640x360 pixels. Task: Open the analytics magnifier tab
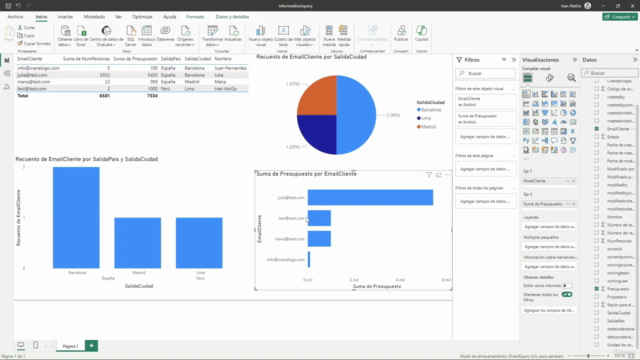571,78
